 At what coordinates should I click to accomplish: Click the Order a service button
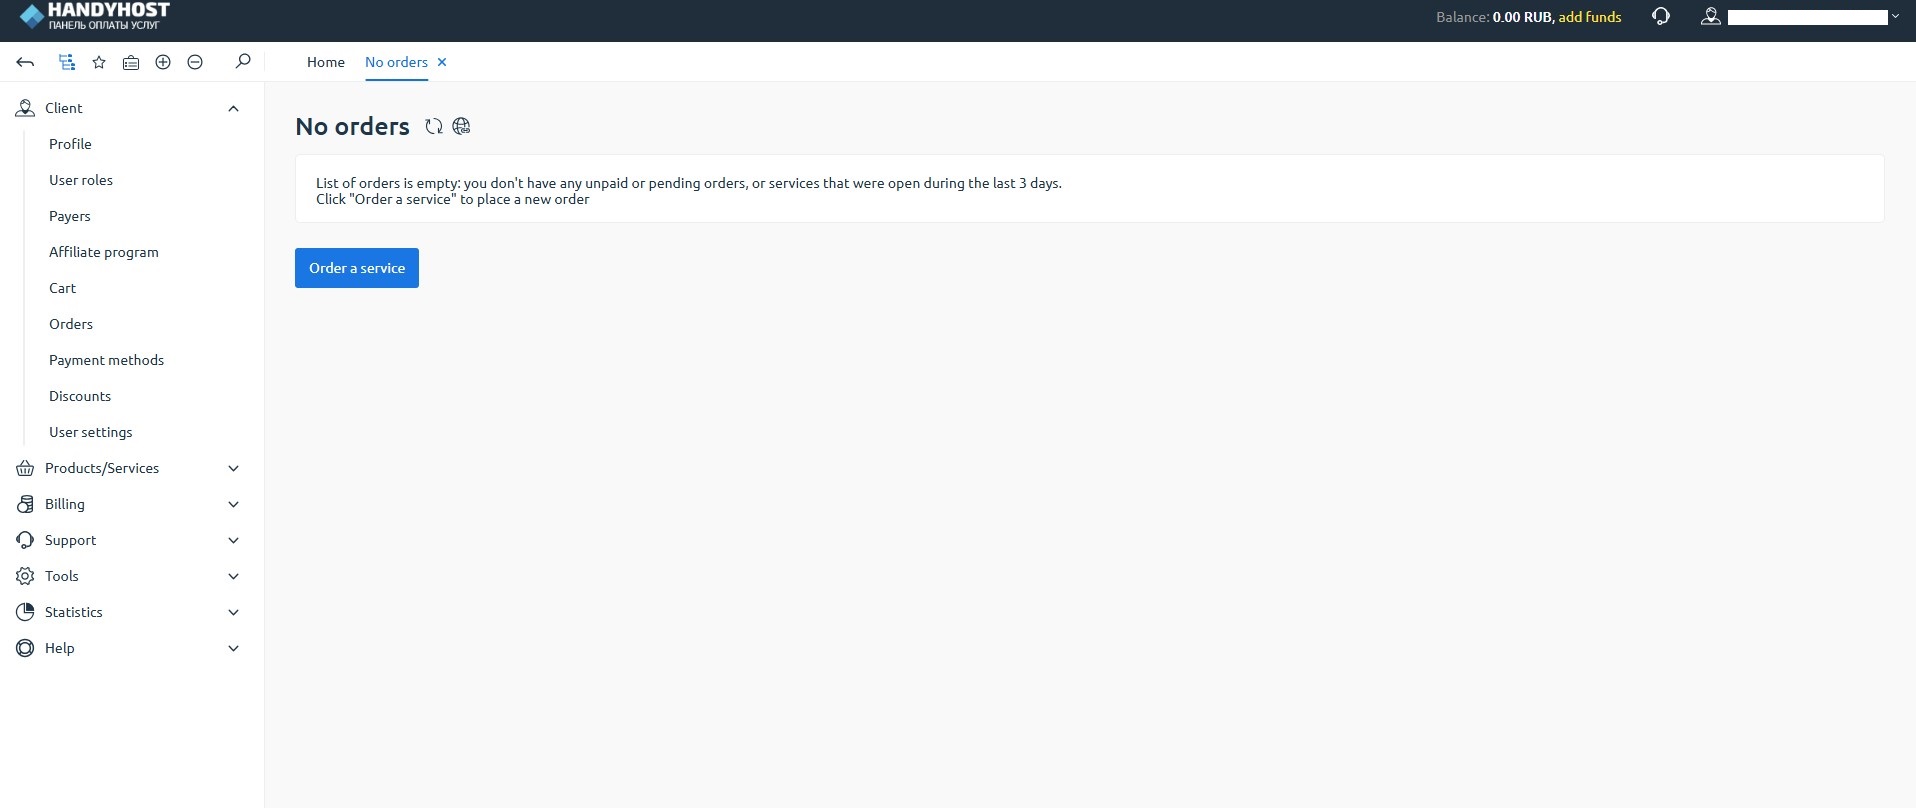click(357, 268)
